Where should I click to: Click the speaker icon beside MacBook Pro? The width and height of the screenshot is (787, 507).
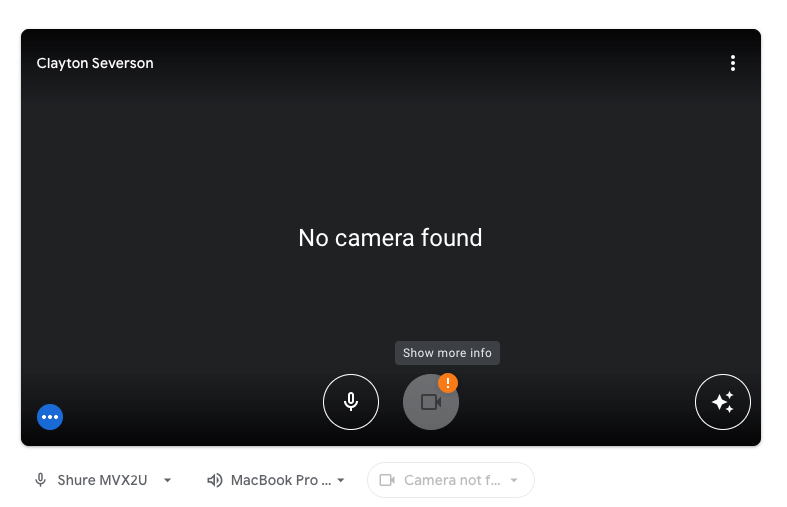pos(215,480)
